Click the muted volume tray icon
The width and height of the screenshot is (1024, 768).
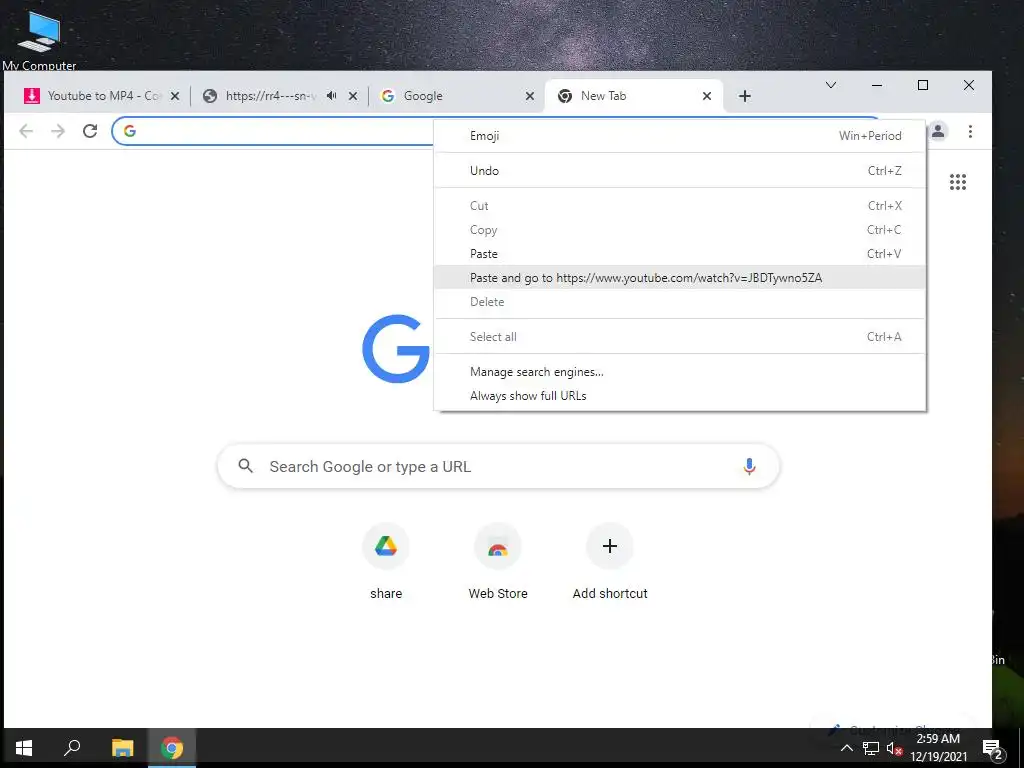894,748
